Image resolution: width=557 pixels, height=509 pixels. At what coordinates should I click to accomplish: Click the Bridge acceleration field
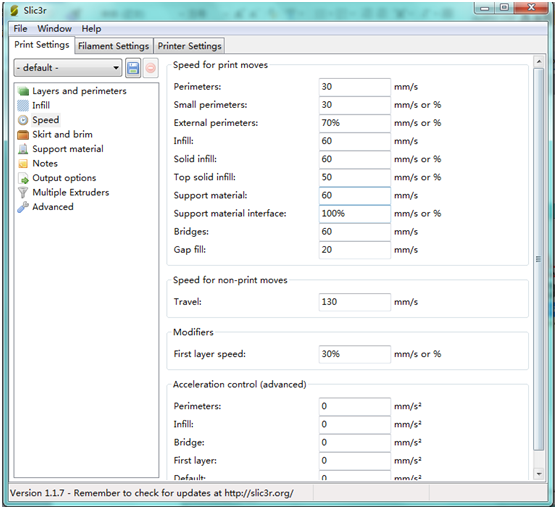(355, 443)
